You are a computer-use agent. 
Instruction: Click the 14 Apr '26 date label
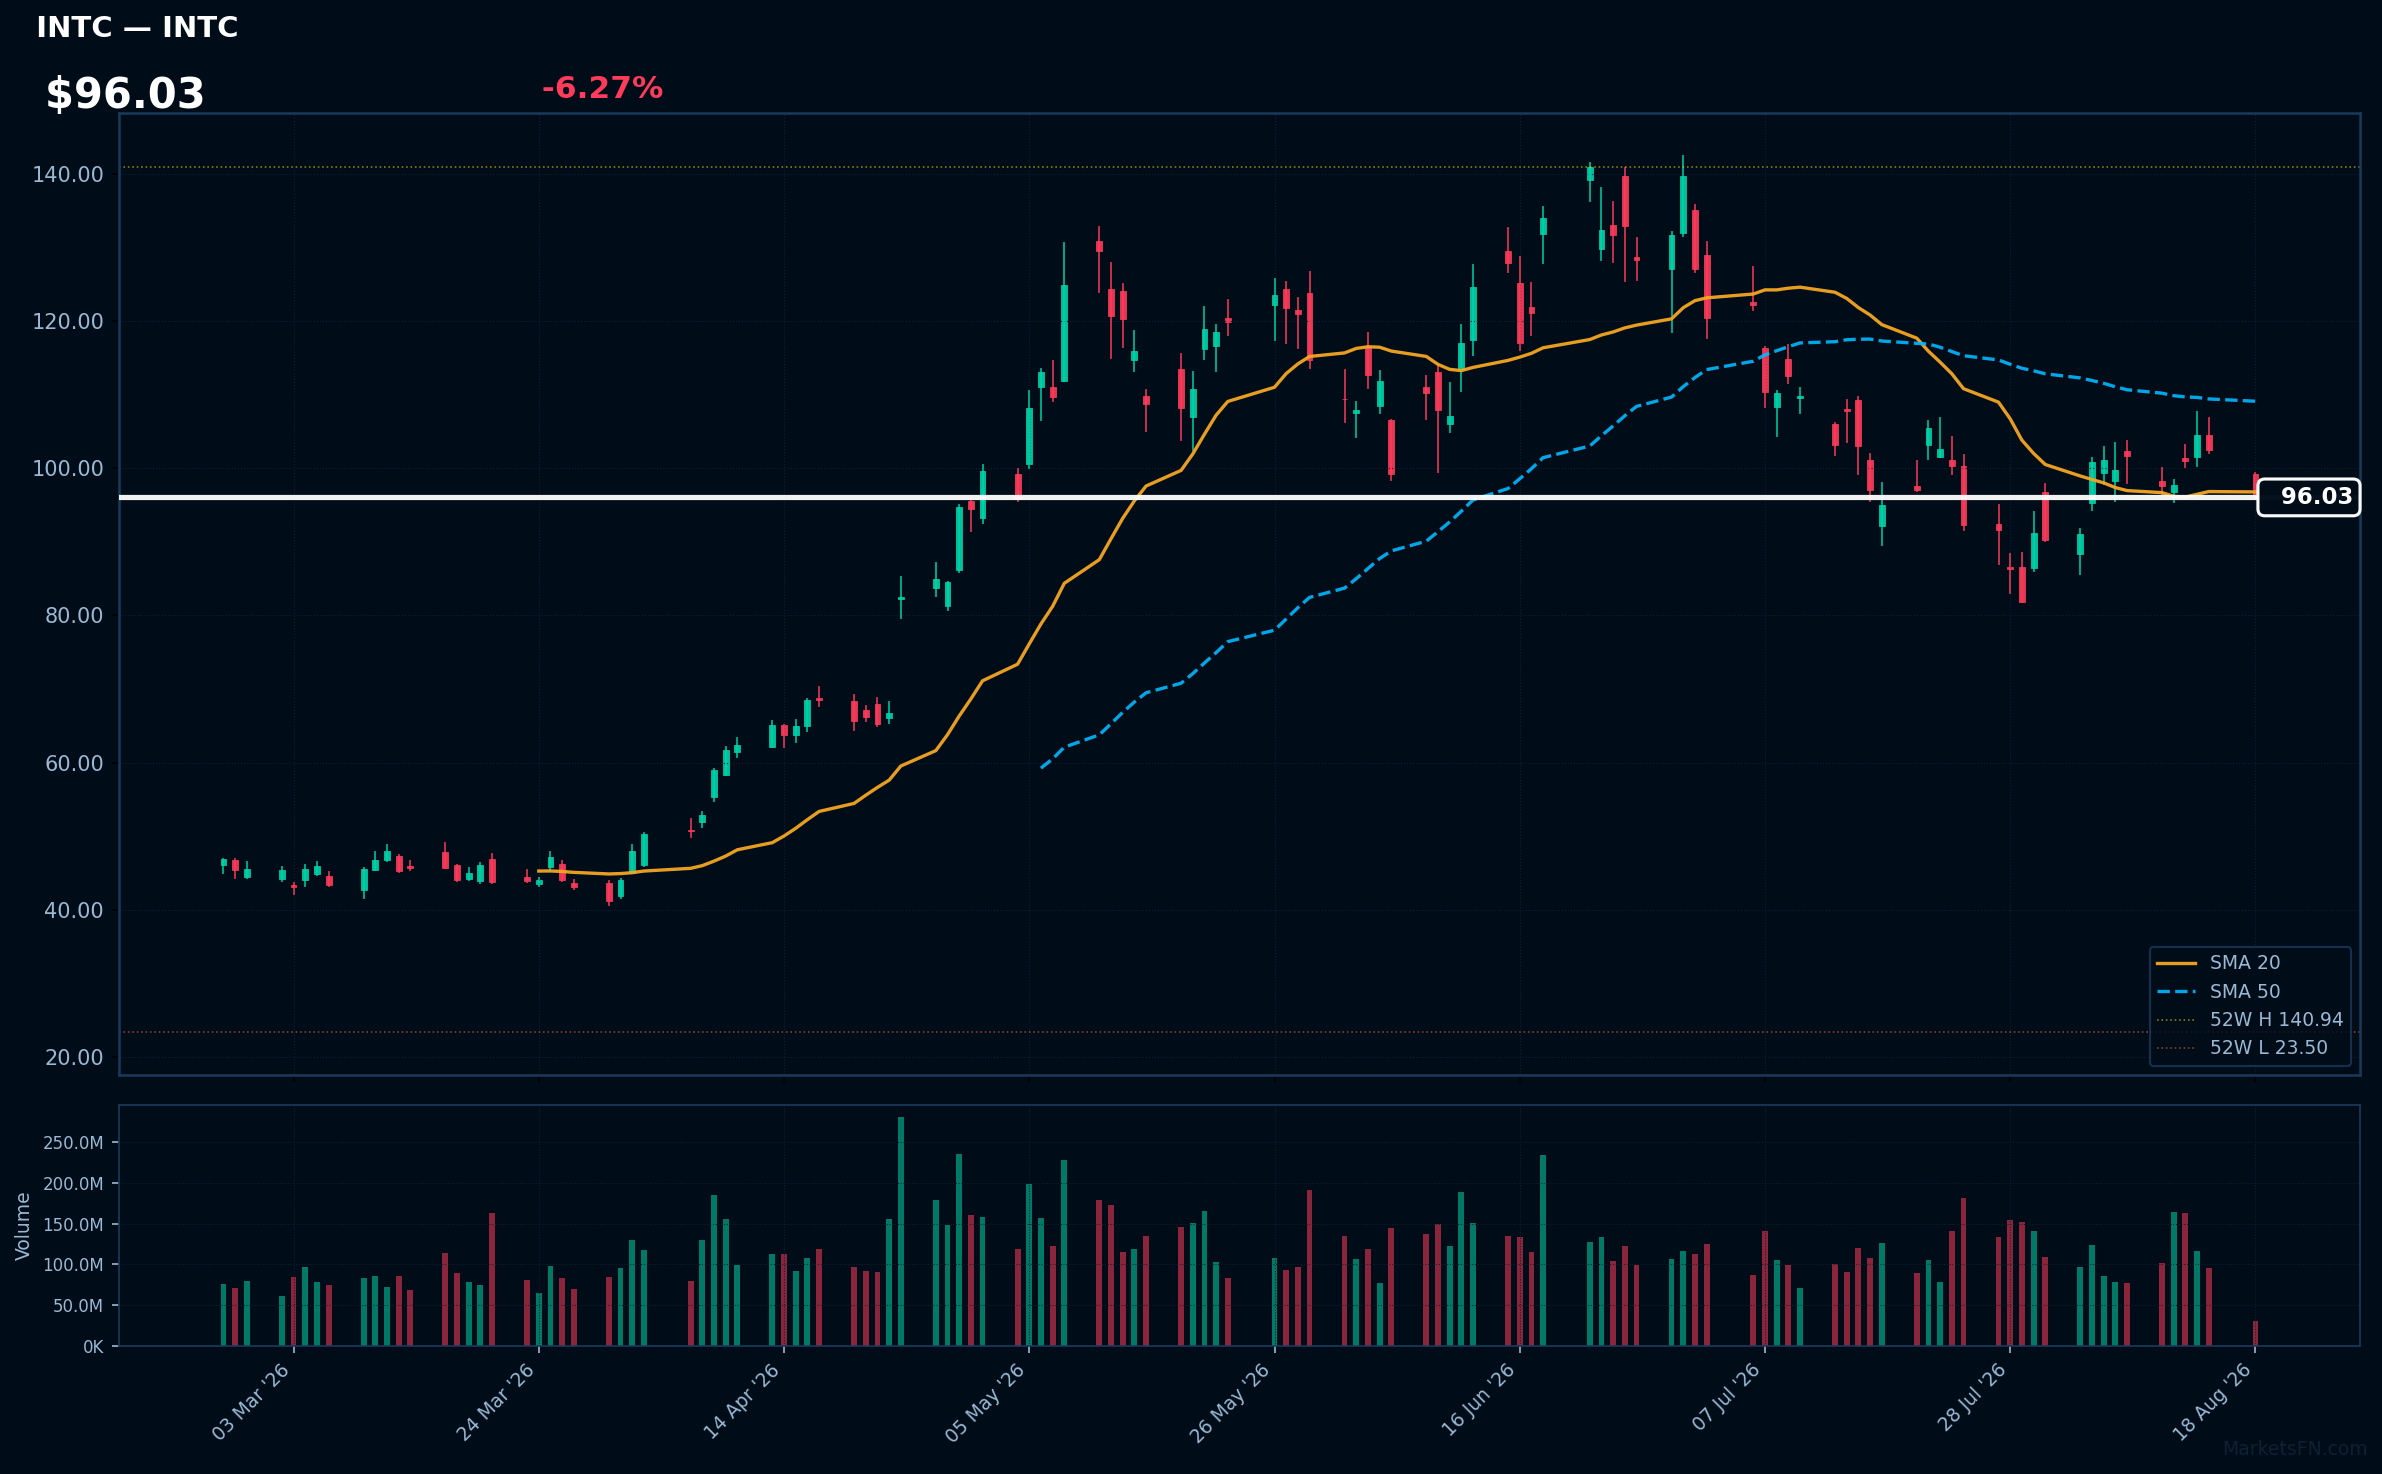coord(740,1402)
